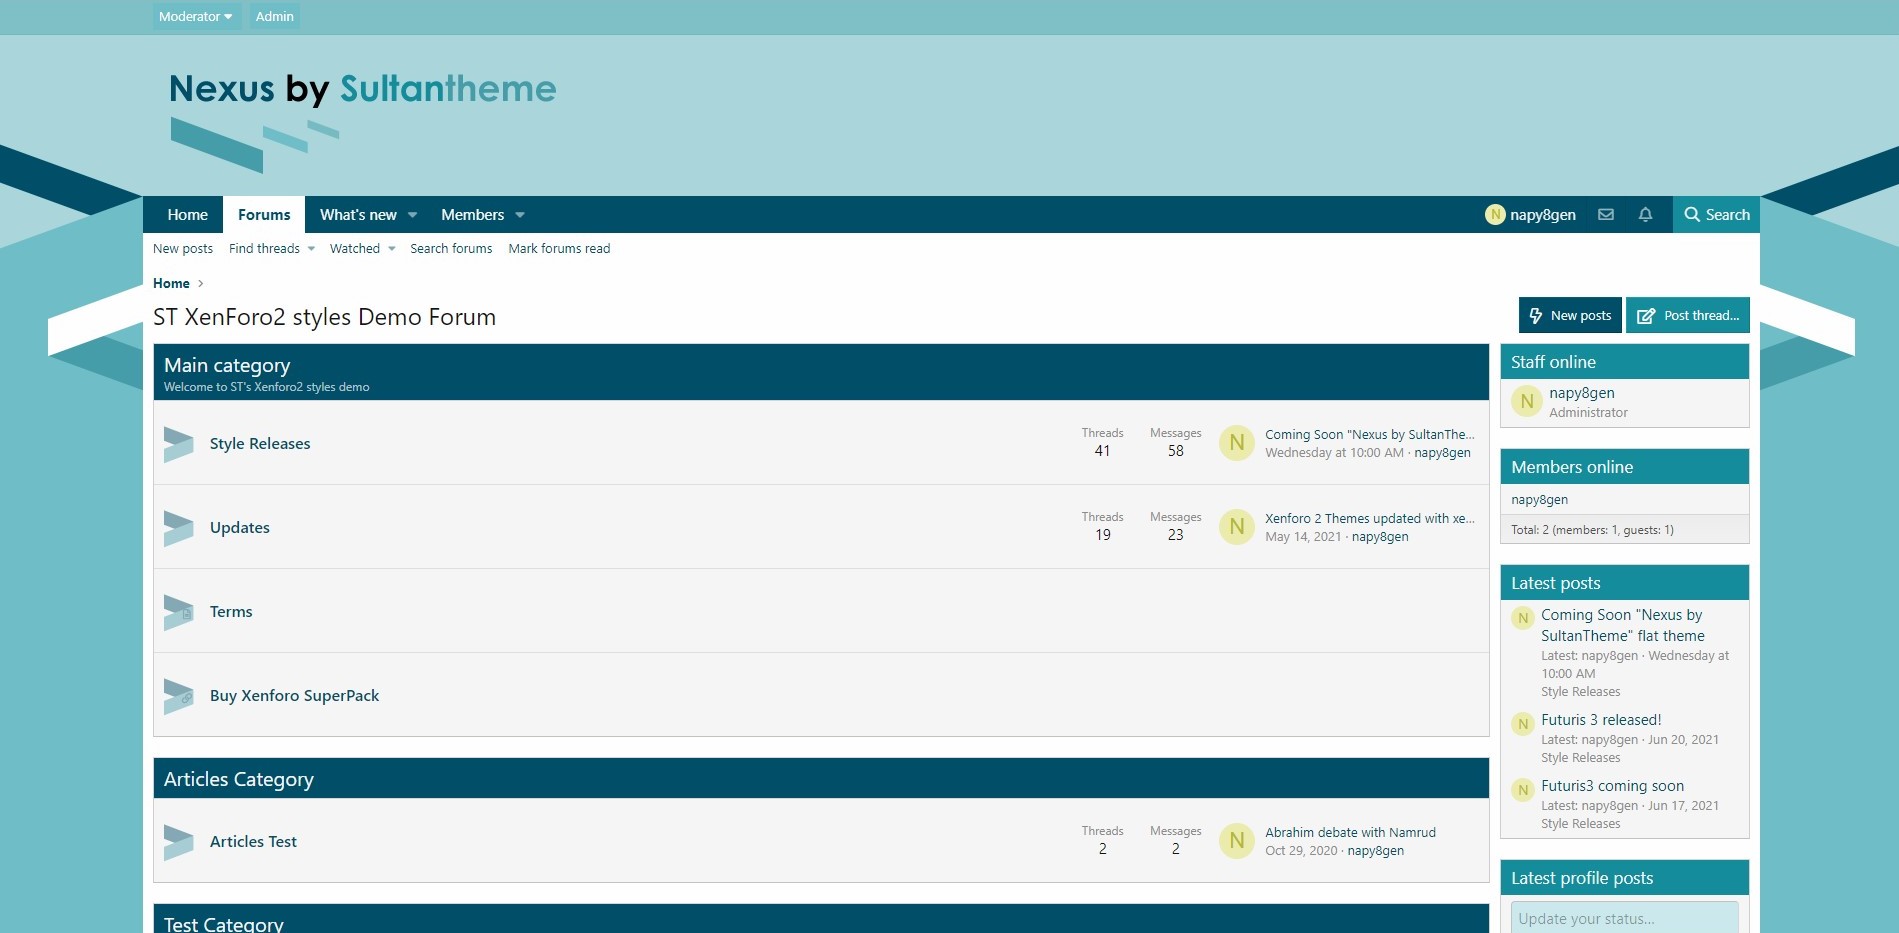Open Main category heading

point(227,365)
